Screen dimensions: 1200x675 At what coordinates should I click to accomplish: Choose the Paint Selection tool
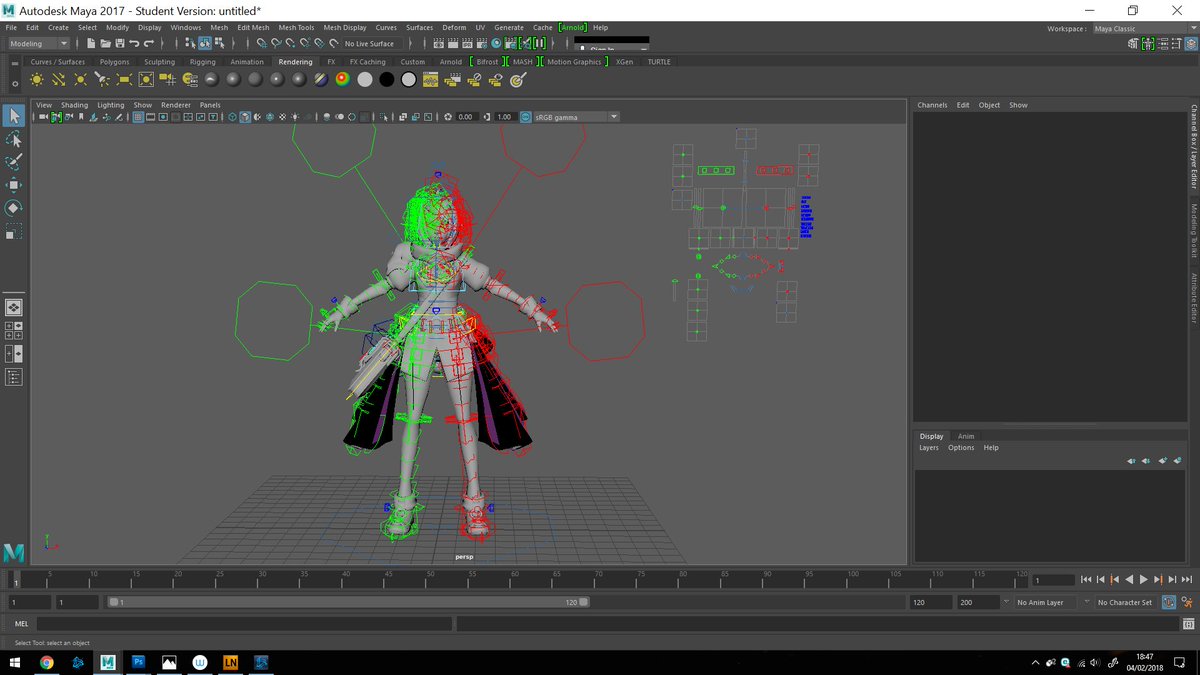point(14,162)
